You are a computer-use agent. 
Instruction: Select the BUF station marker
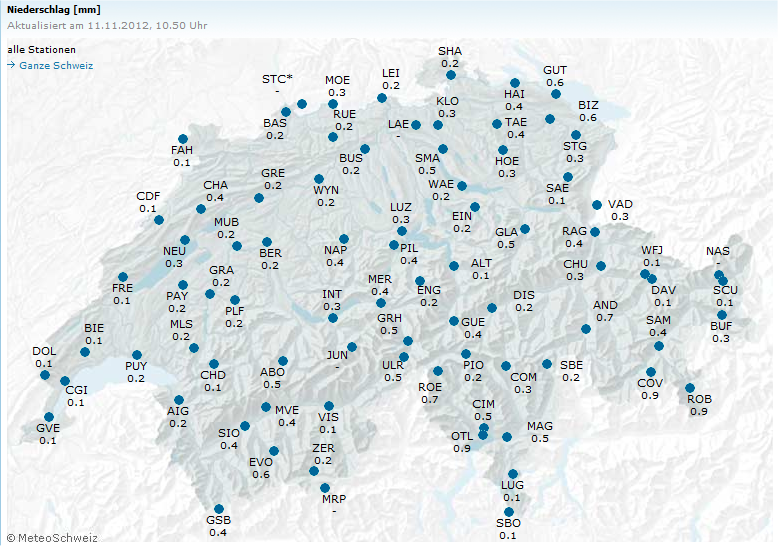pyautogui.click(x=721, y=315)
